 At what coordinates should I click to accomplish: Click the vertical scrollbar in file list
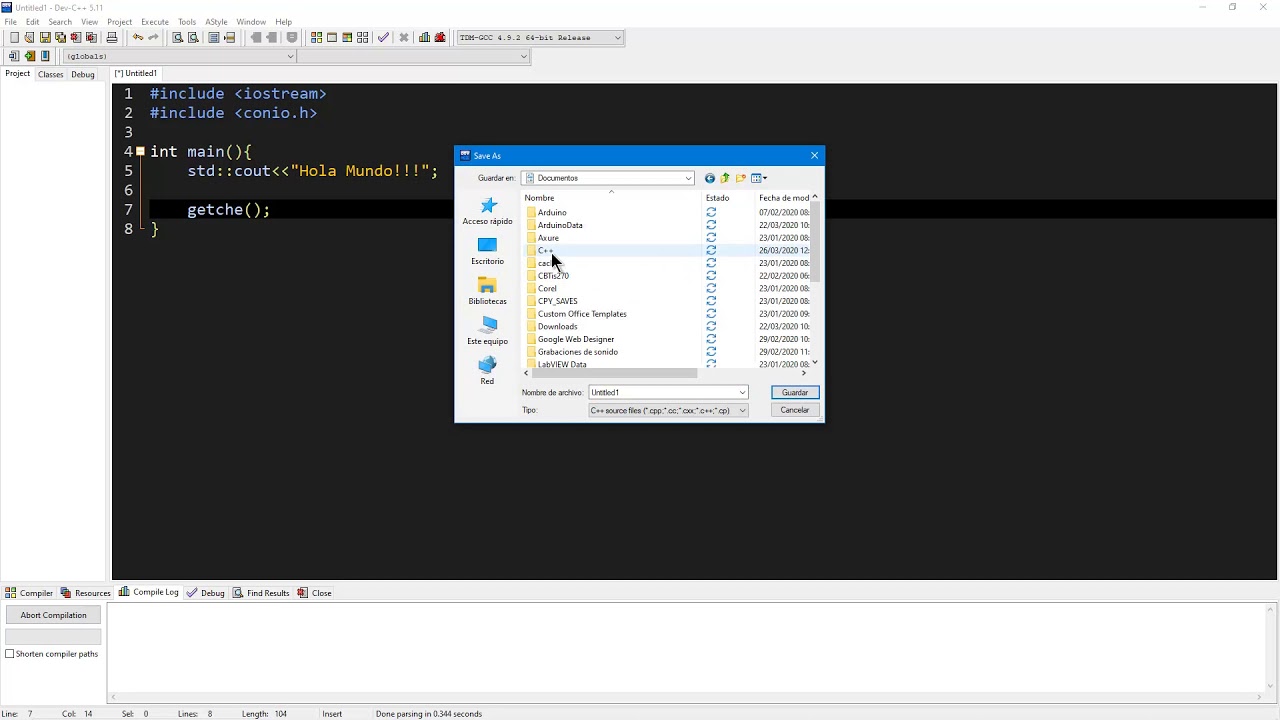point(815,240)
